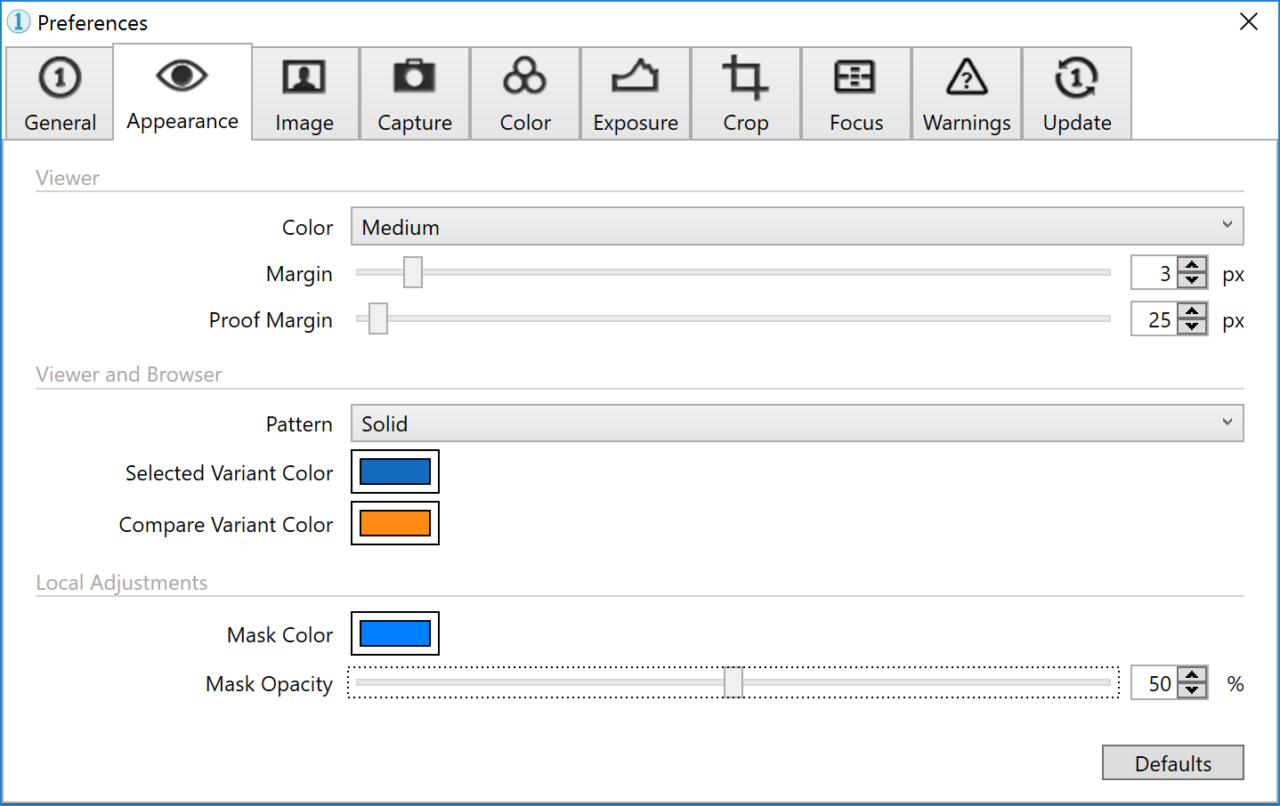Select the Crop tool icon
The width and height of the screenshot is (1280, 806).
(x=745, y=76)
